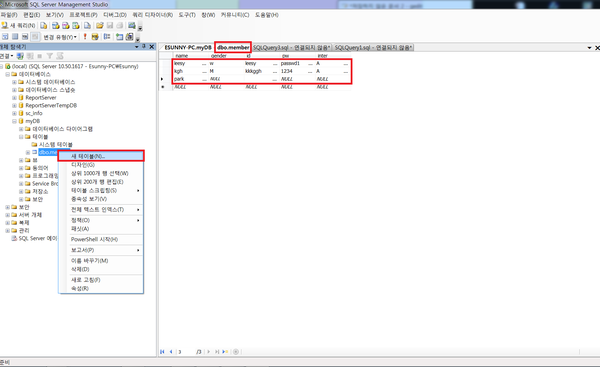Choose Start PowerShell (PowerShell 시작) menu item
The image size is (600, 367).
pos(101,239)
